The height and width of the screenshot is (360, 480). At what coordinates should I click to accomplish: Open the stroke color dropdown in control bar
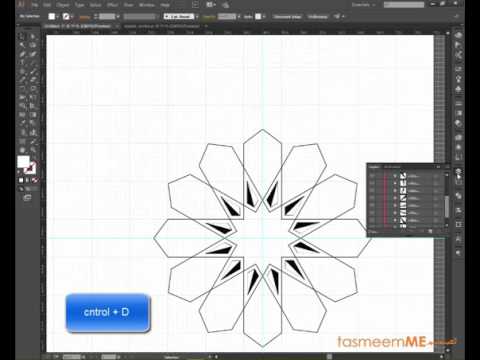[72, 16]
